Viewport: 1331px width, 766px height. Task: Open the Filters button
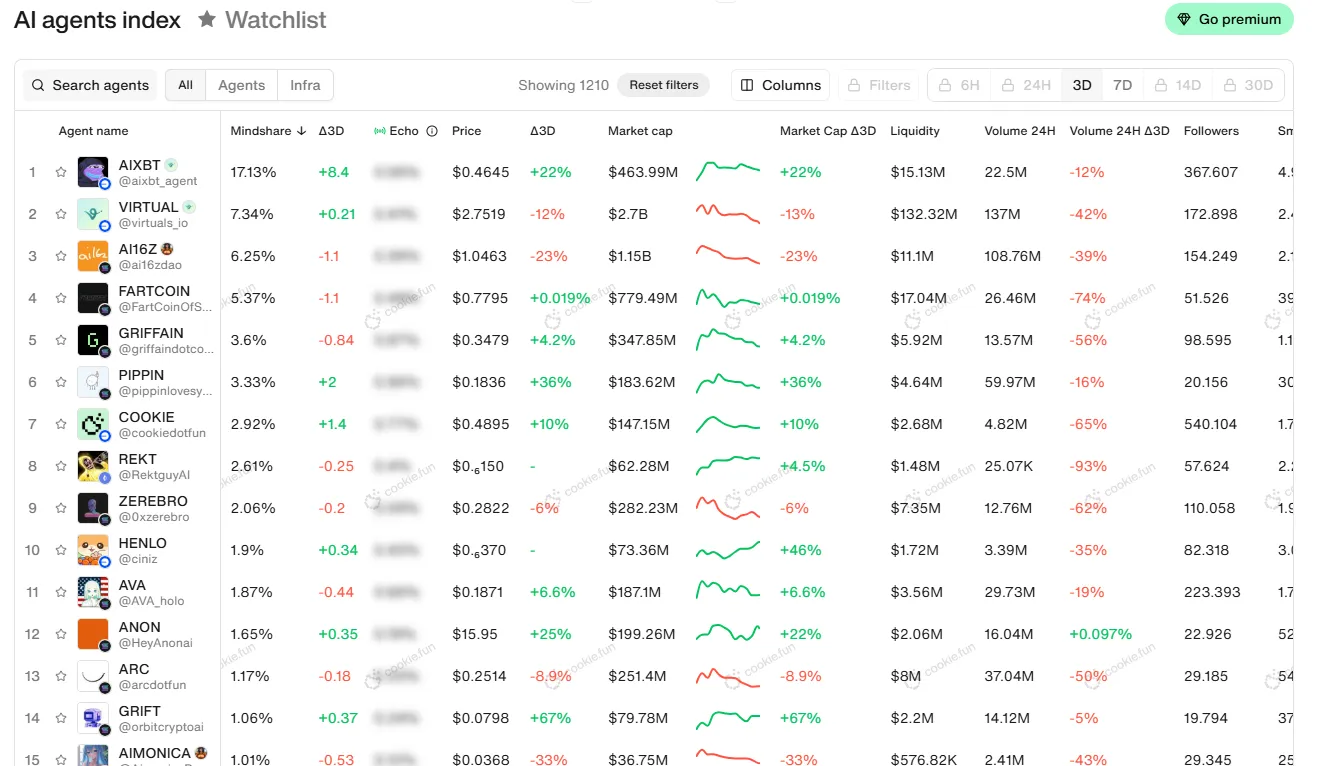879,85
